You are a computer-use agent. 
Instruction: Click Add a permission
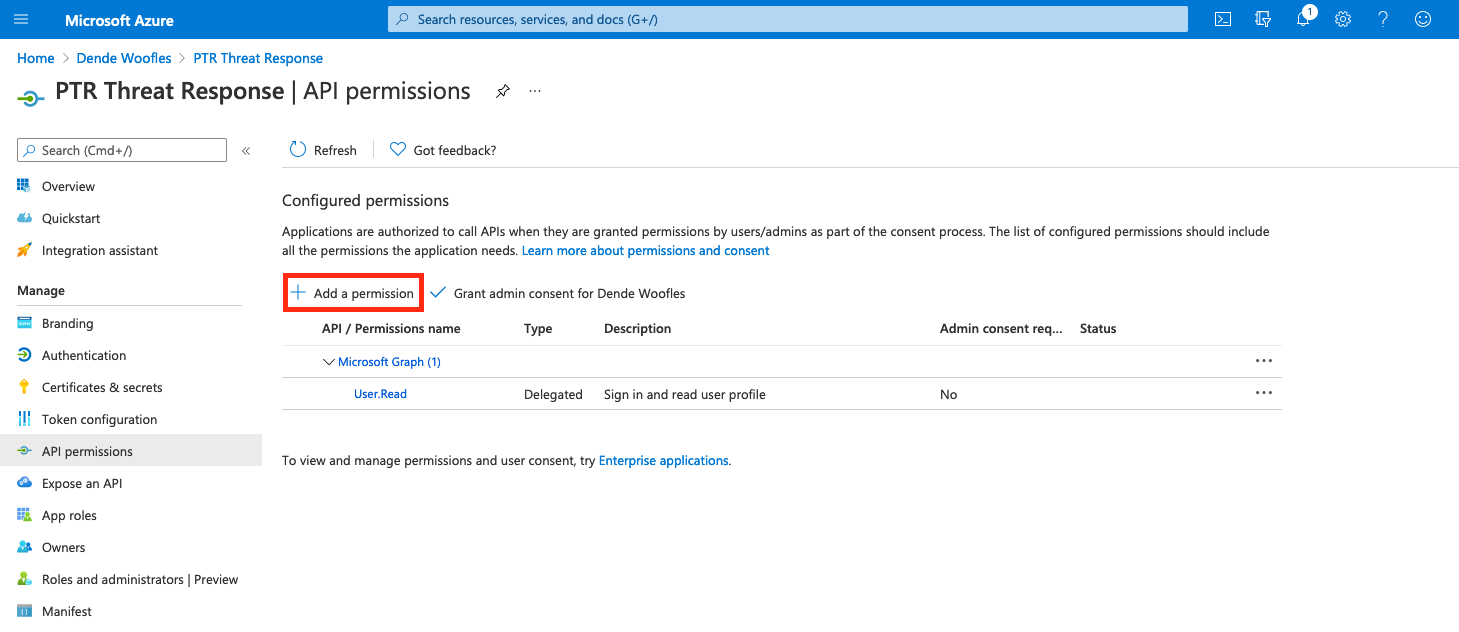click(x=353, y=293)
